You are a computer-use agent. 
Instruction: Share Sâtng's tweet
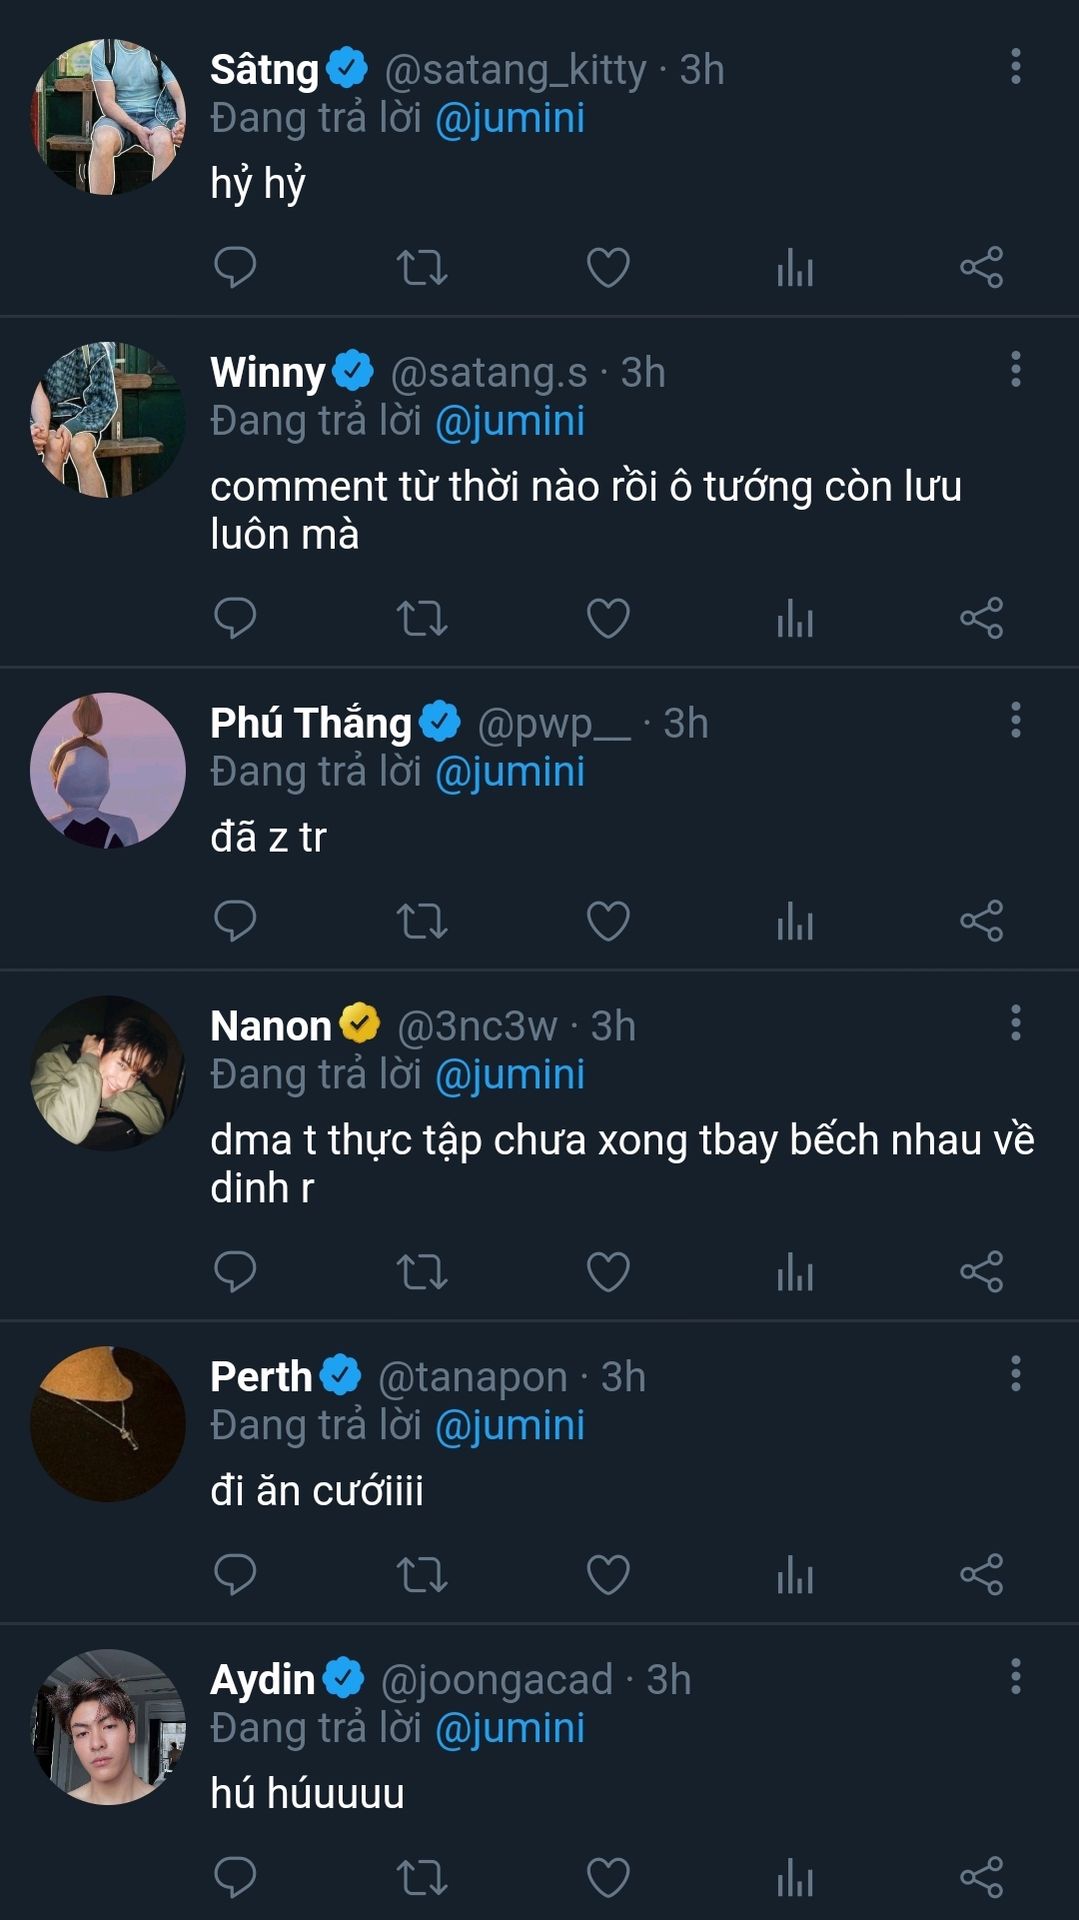coord(981,267)
